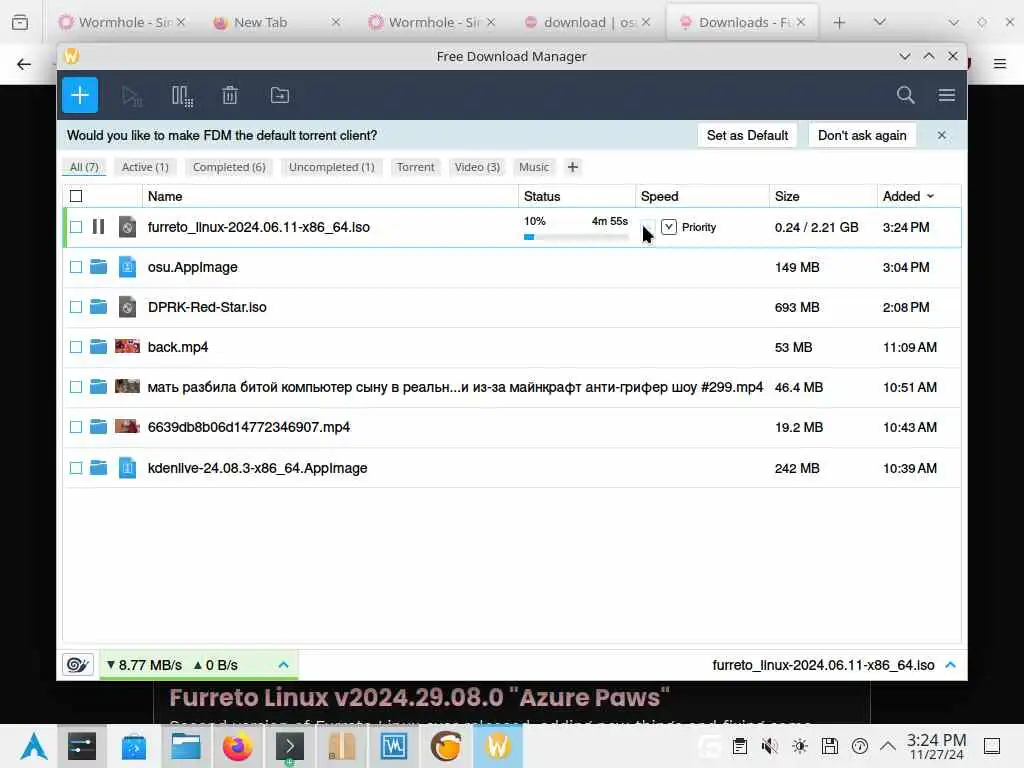
Task: Click the back.mp4 video thumbnail
Action: [127, 346]
